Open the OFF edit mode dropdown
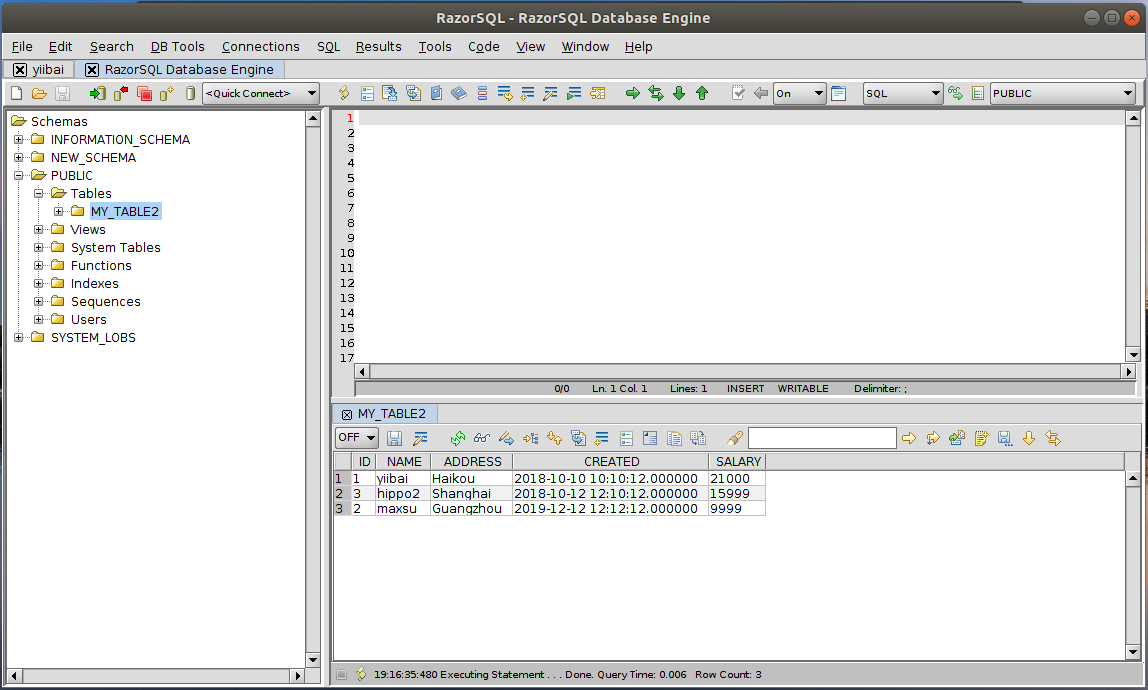The height and width of the screenshot is (690, 1148). 357,438
